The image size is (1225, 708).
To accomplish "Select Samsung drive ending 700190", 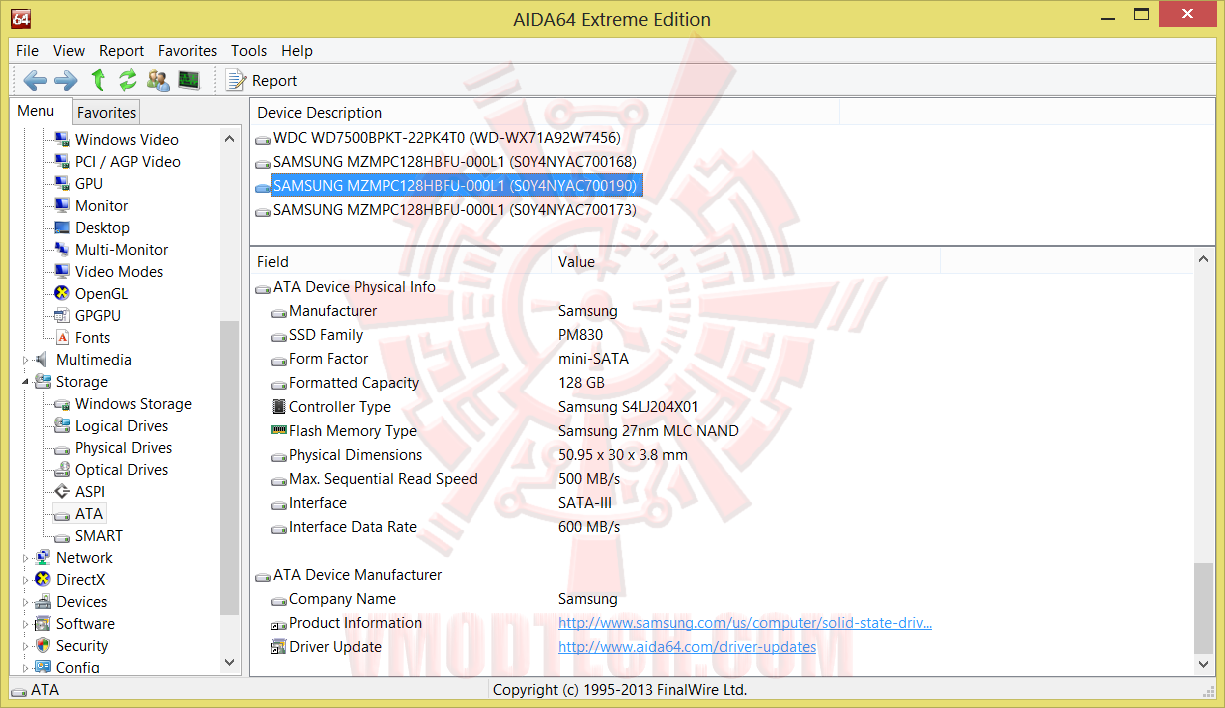I will coord(455,186).
